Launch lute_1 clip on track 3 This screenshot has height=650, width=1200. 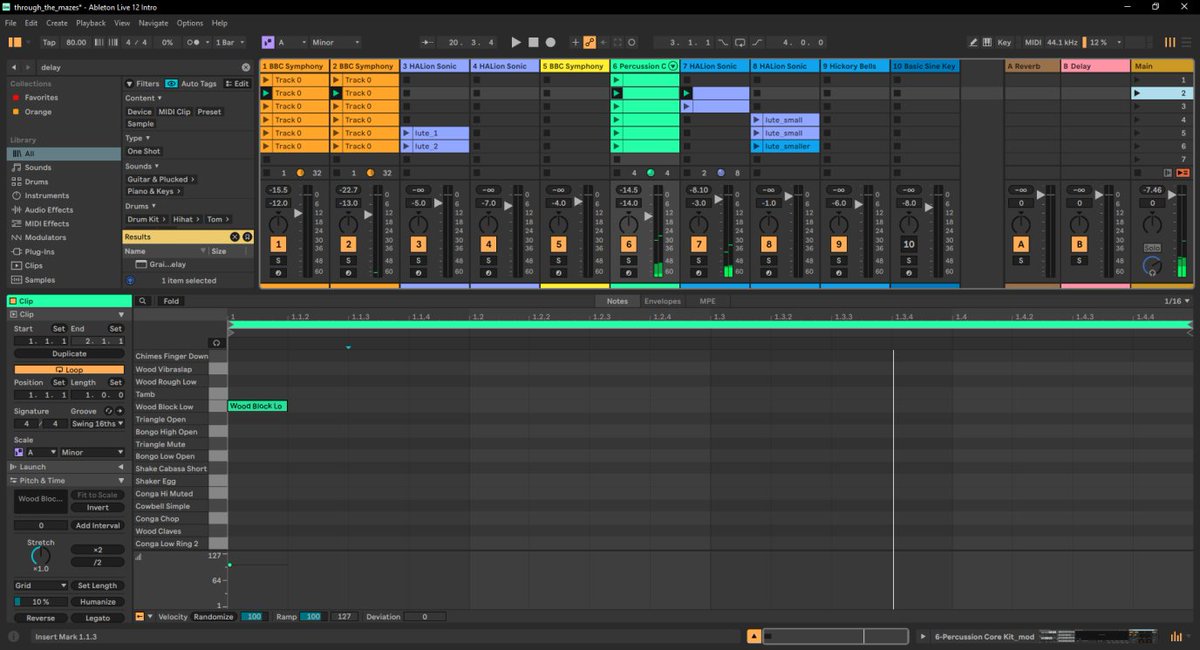coord(406,133)
